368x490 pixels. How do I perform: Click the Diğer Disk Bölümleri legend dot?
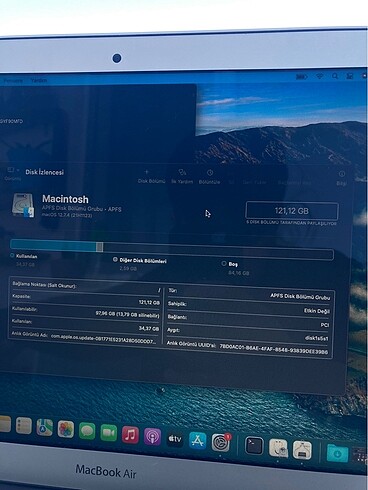[x=115, y=259]
